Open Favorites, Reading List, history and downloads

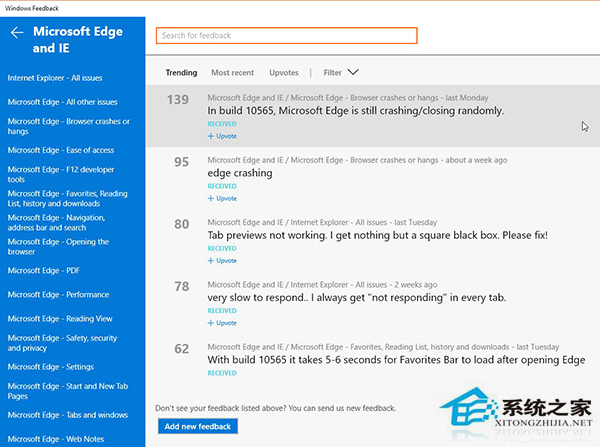[67, 199]
